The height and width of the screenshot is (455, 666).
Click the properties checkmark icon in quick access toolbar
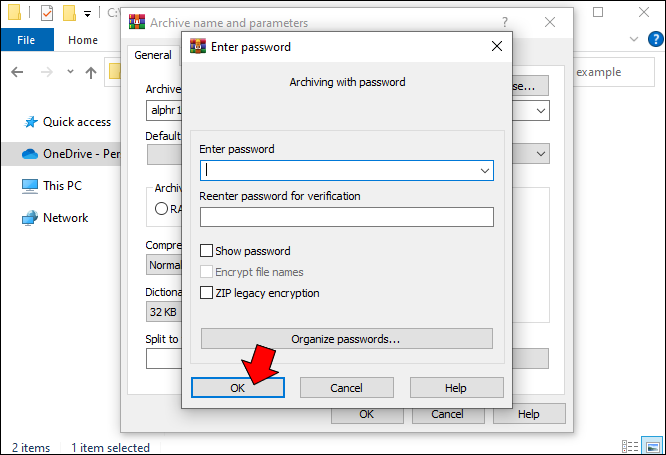[x=47, y=14]
